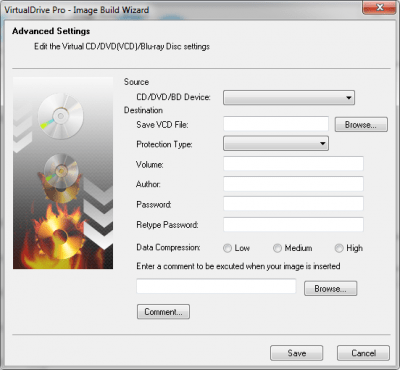
Task: Expand the Protection Type combo box
Action: 276,143
